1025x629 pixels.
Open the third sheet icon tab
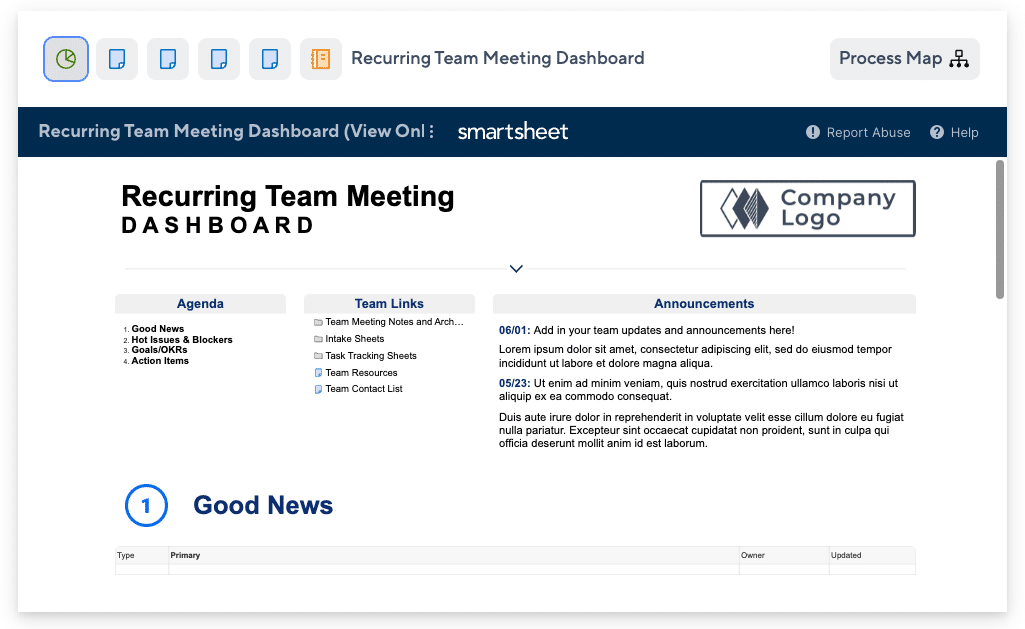[219, 59]
